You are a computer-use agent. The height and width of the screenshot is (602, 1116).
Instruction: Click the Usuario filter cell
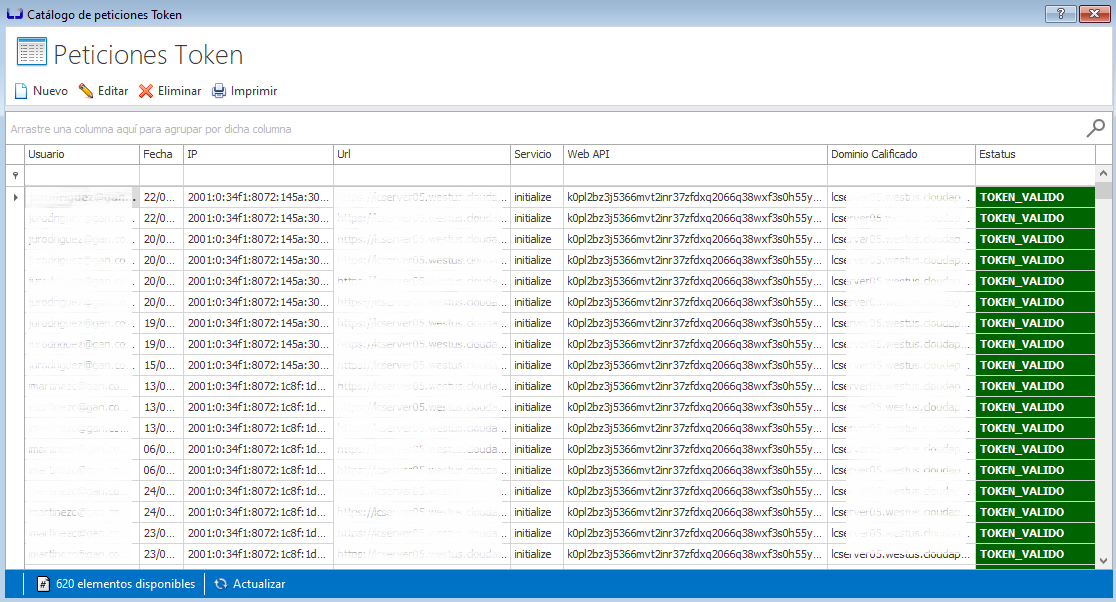pos(82,175)
